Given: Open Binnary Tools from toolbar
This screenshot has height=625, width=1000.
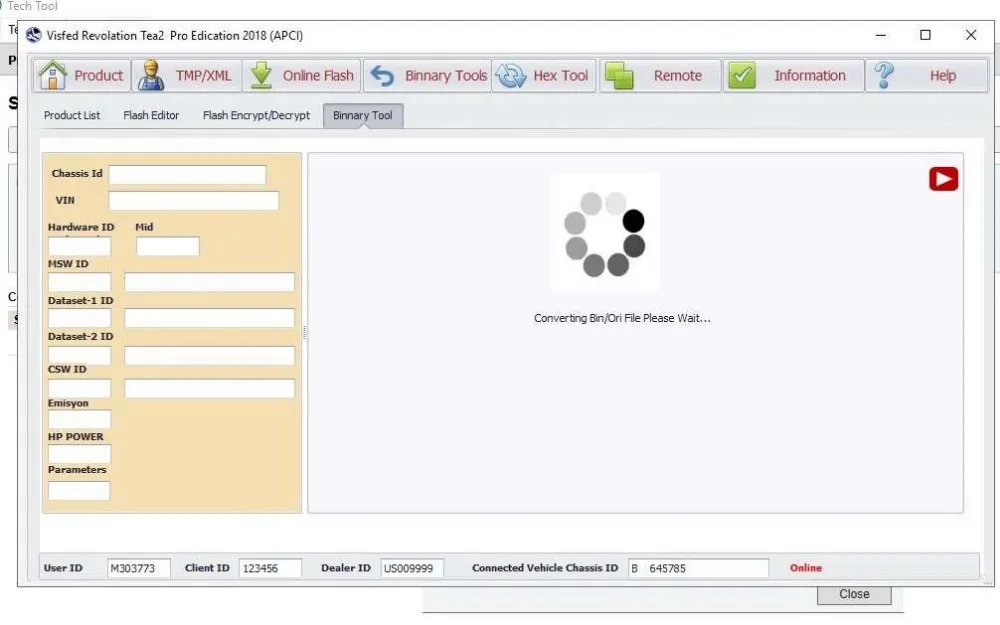Looking at the screenshot, I should [427, 75].
